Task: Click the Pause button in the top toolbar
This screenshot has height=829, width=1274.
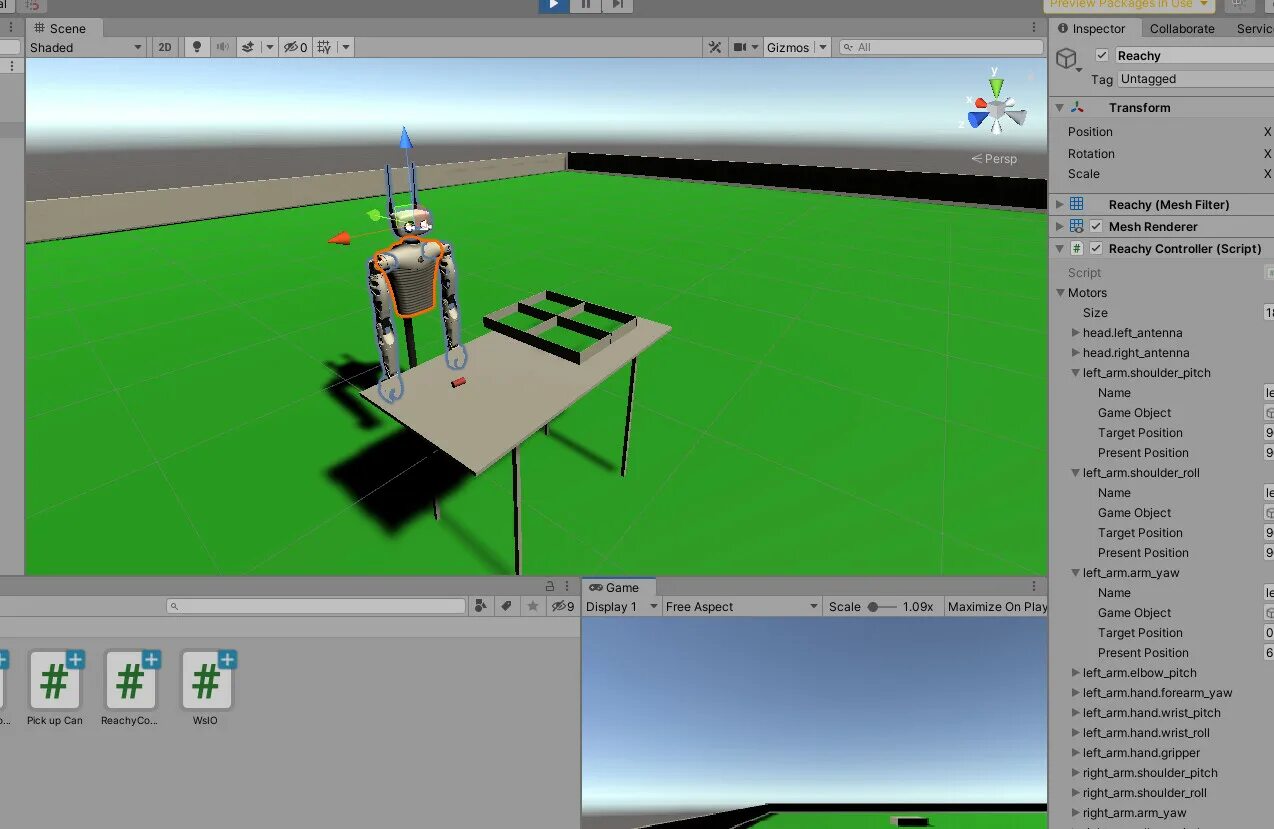Action: [585, 5]
